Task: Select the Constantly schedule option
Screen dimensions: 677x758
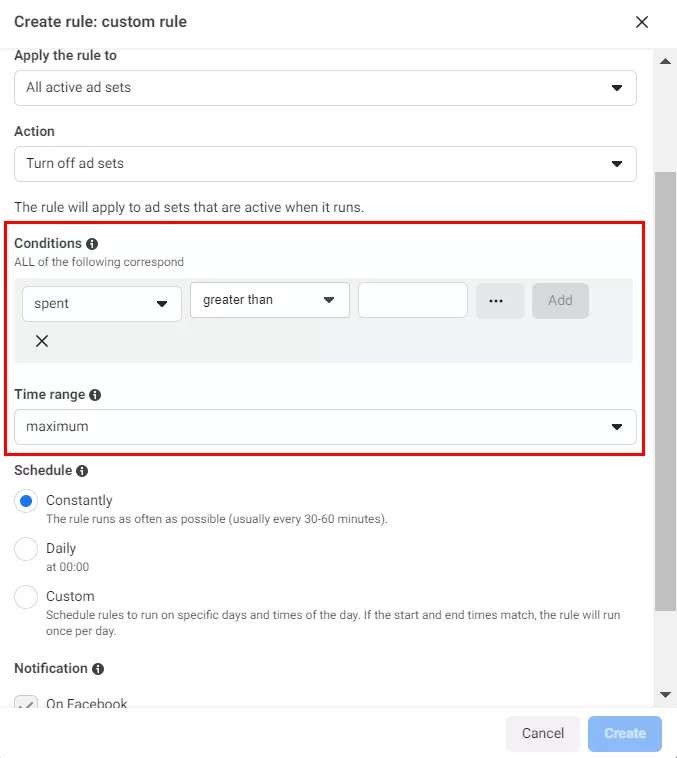Action: [x=26, y=501]
